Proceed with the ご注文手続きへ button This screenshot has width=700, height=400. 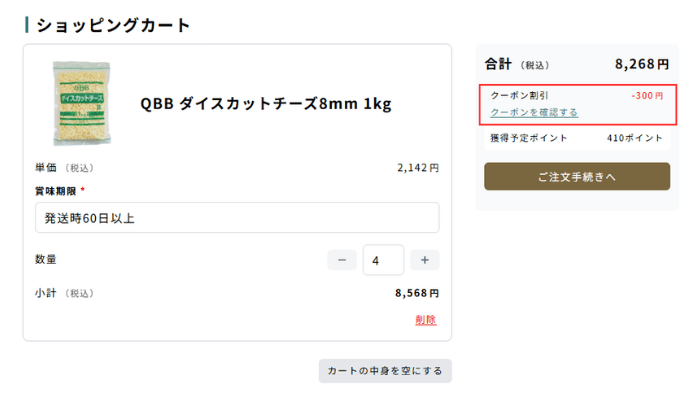(x=577, y=176)
